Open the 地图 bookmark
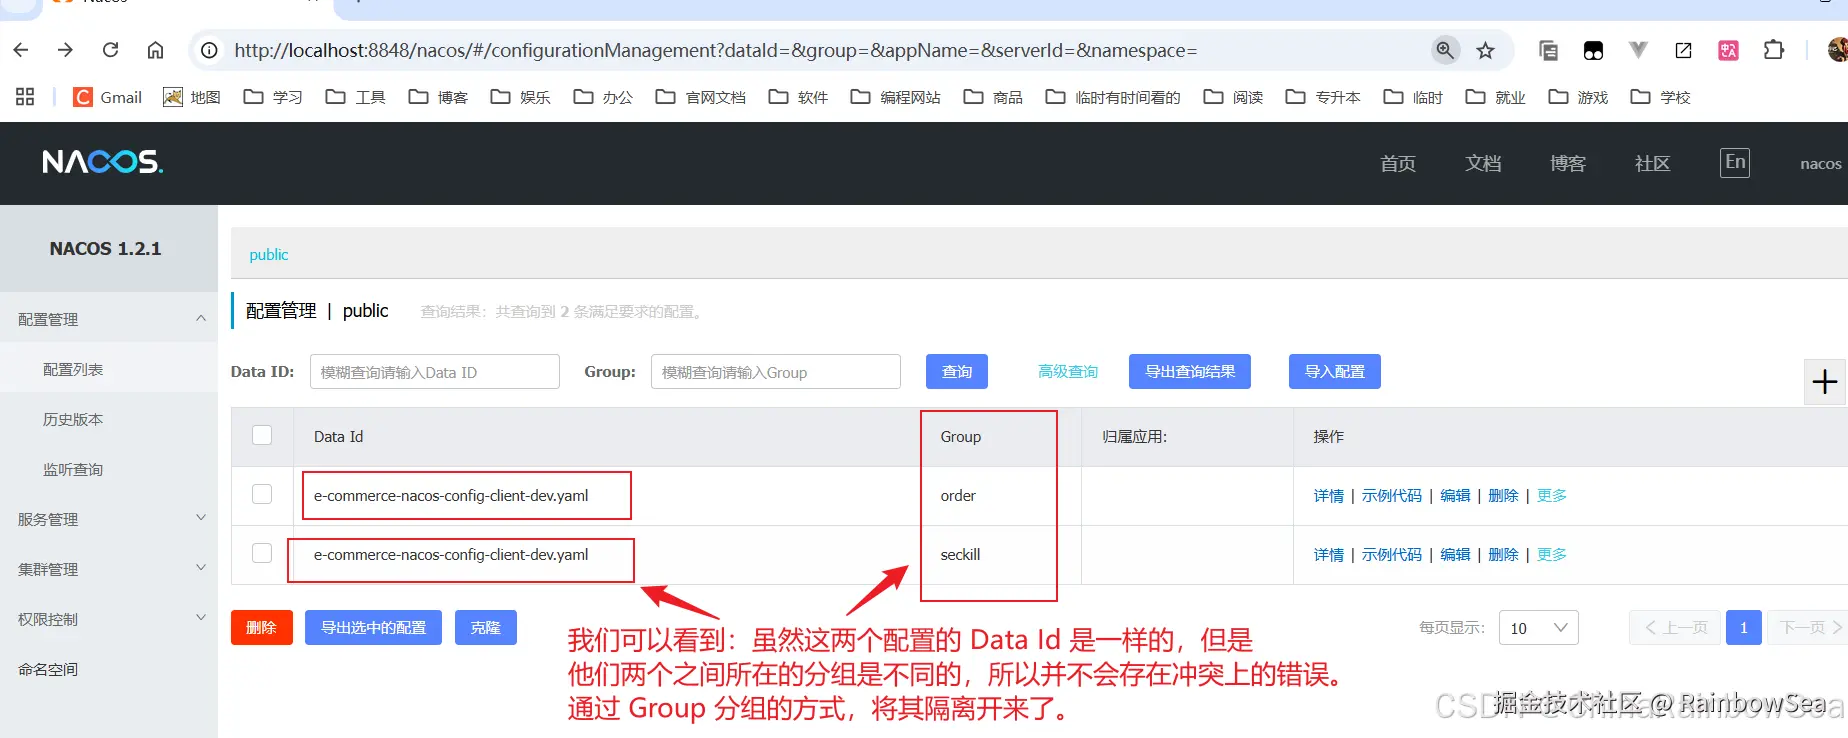1848x738 pixels. [x=192, y=97]
